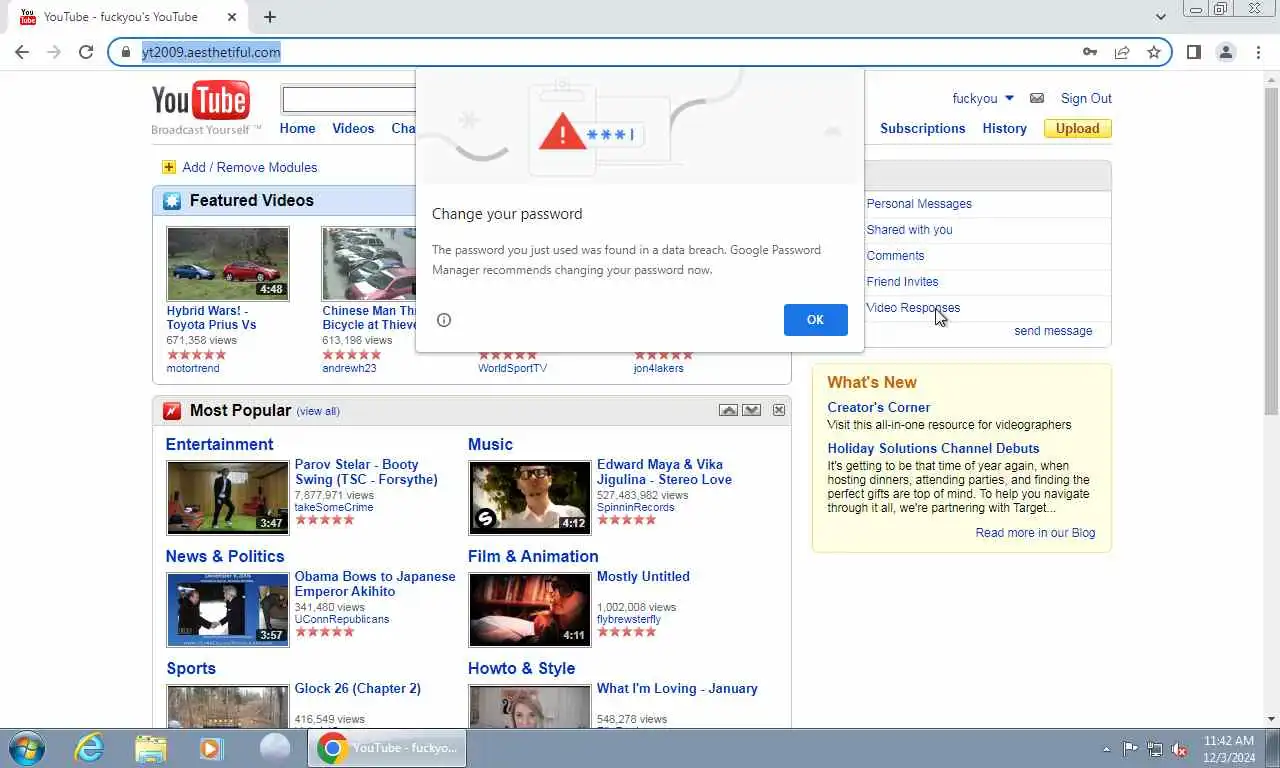
Task: Open Add / Remove Modules link
Action: (x=249, y=167)
